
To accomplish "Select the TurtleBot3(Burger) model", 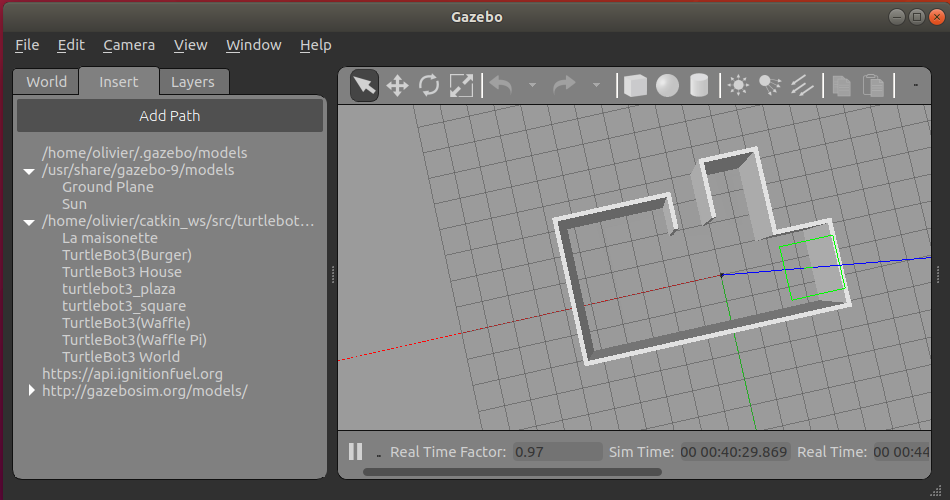I will click(127, 255).
